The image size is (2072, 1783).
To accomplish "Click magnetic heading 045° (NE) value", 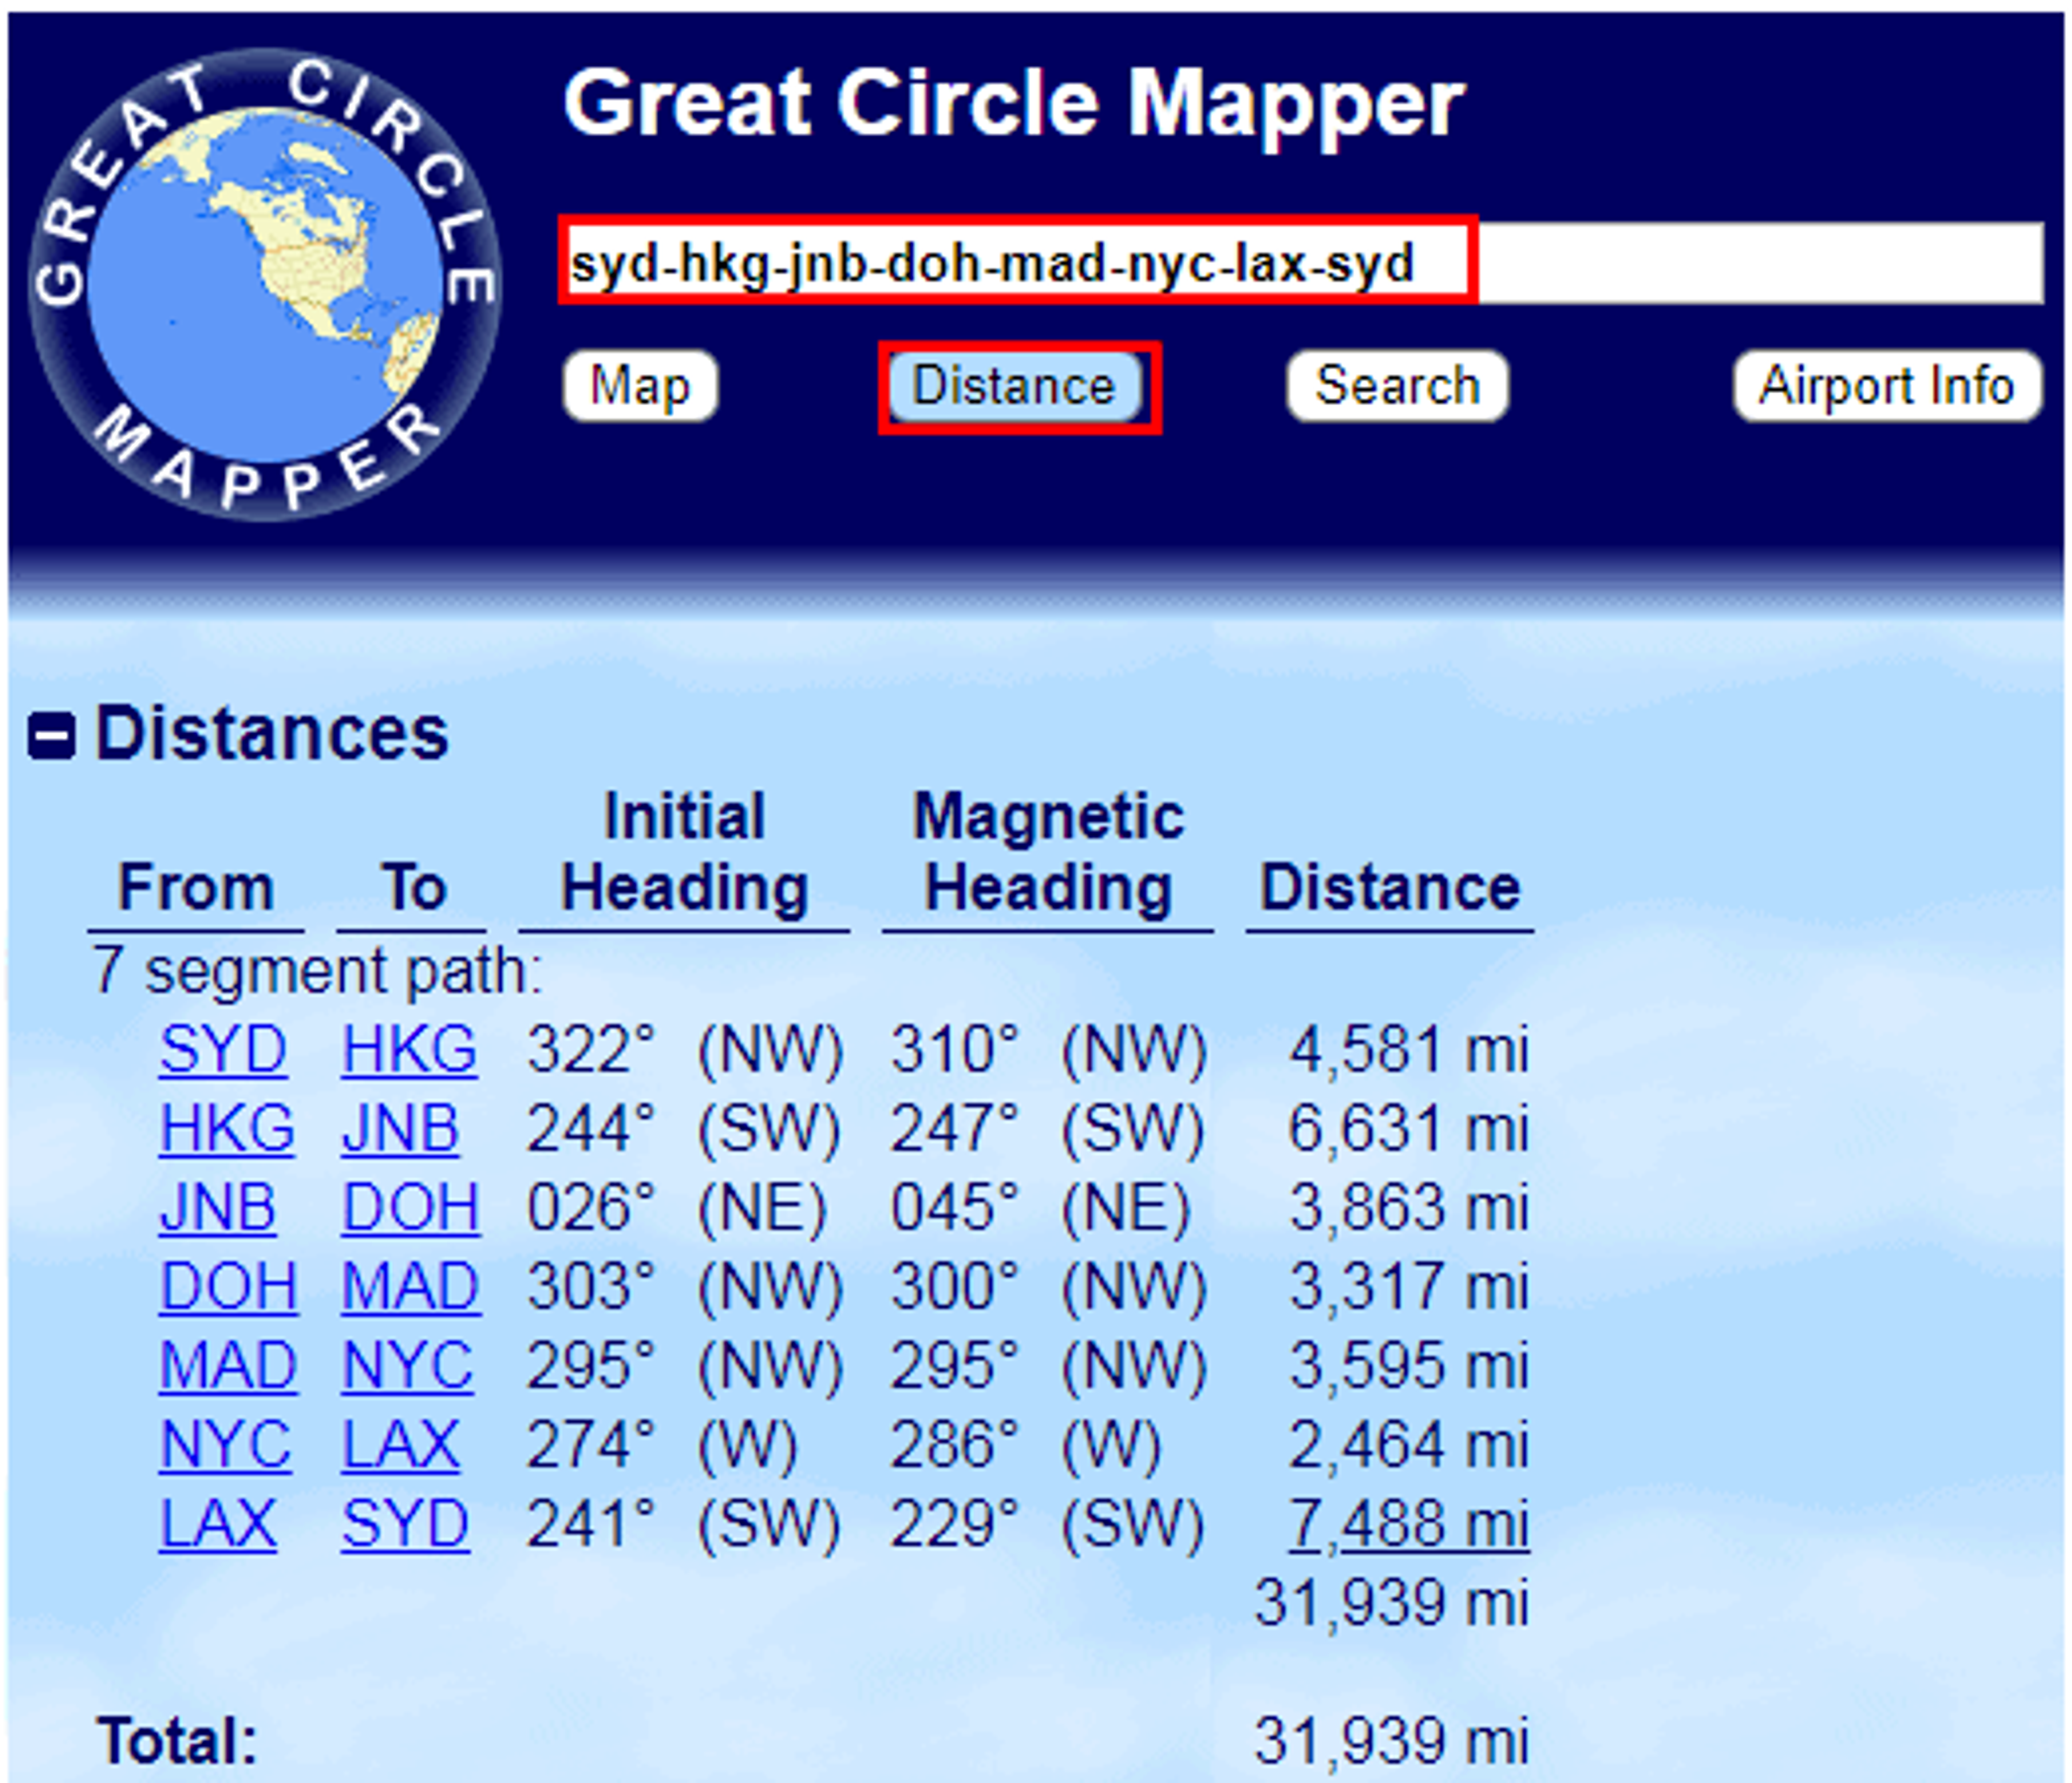I will (1041, 1208).
